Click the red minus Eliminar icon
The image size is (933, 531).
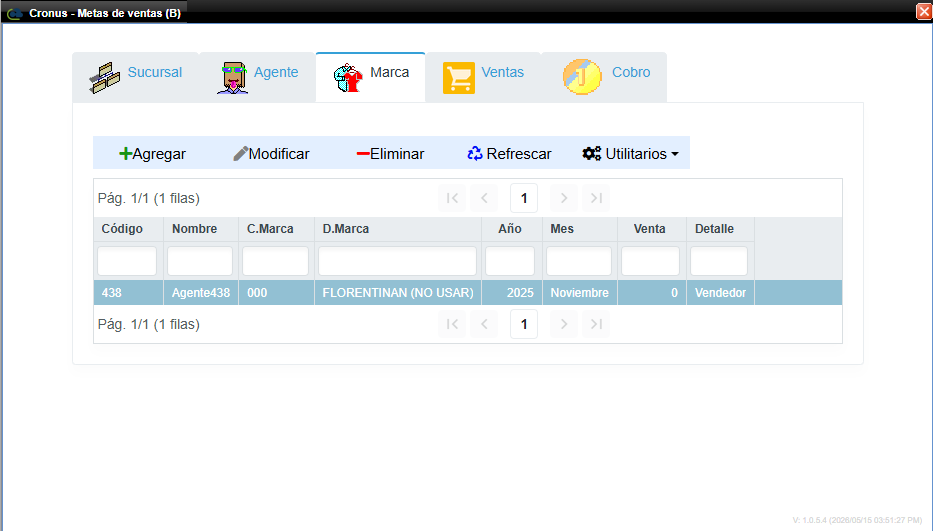pyautogui.click(x=363, y=154)
